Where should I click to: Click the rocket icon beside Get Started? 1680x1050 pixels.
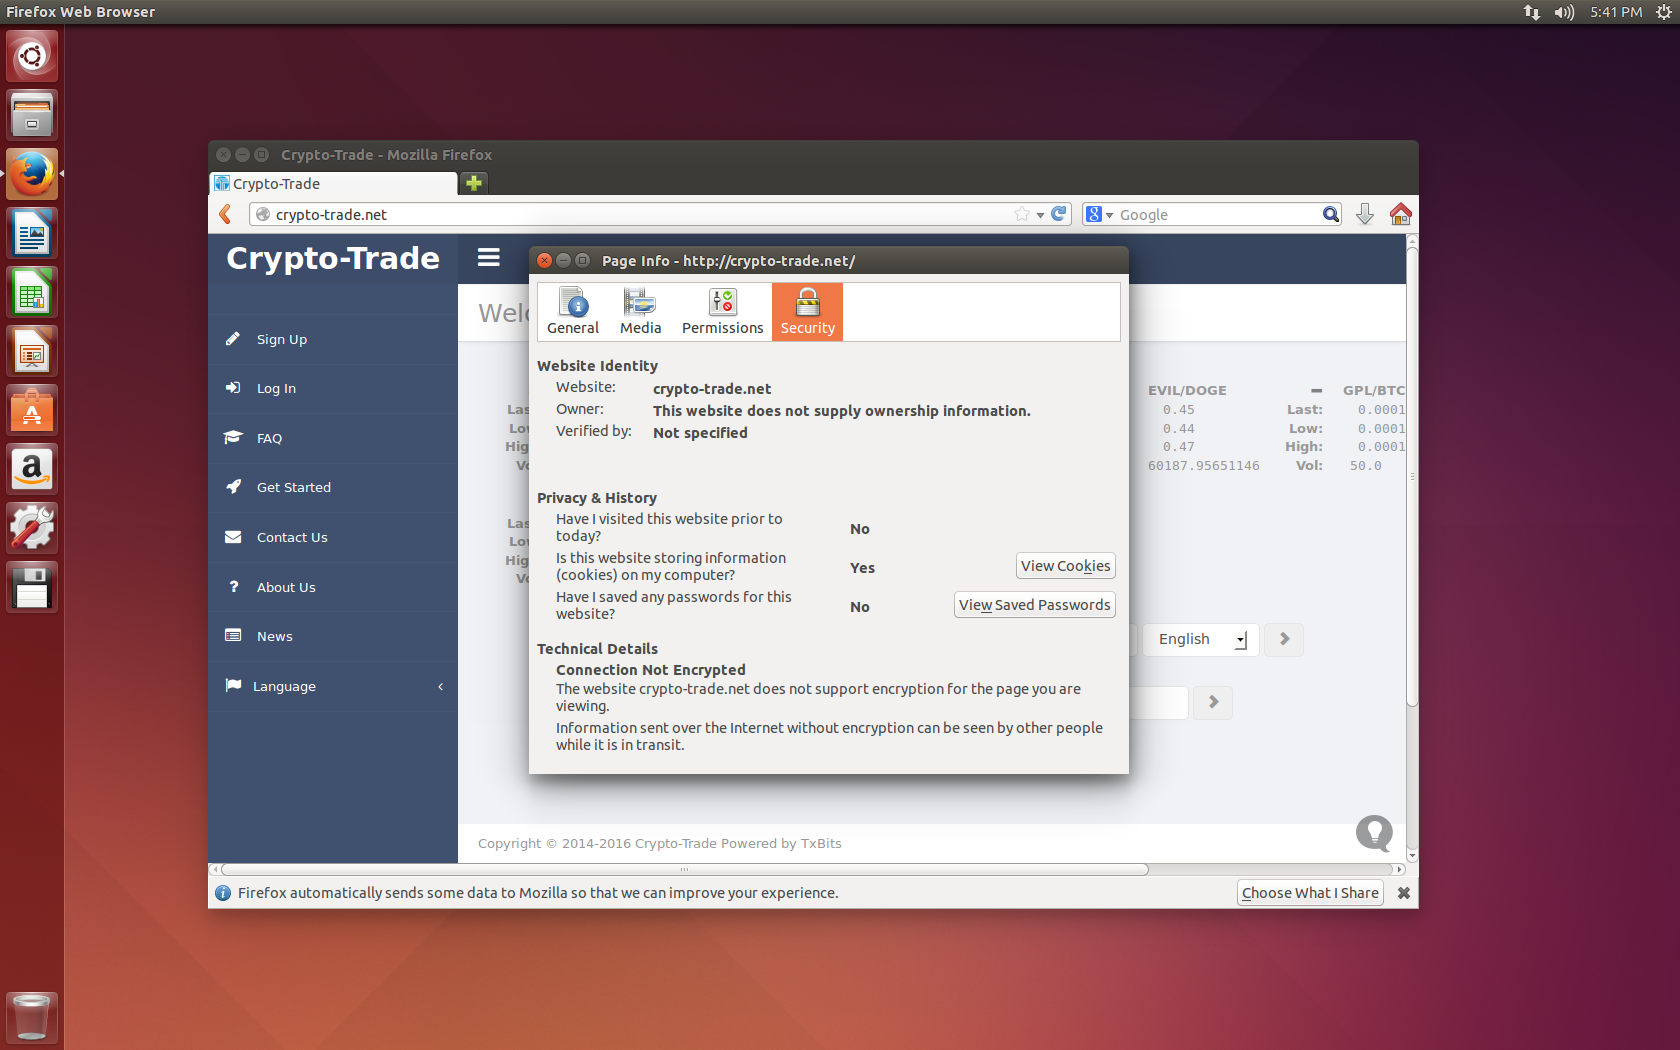233,486
